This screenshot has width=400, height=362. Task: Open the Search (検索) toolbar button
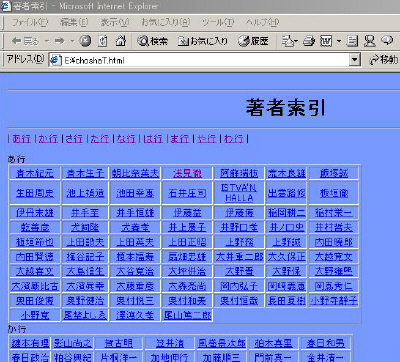coord(152,41)
